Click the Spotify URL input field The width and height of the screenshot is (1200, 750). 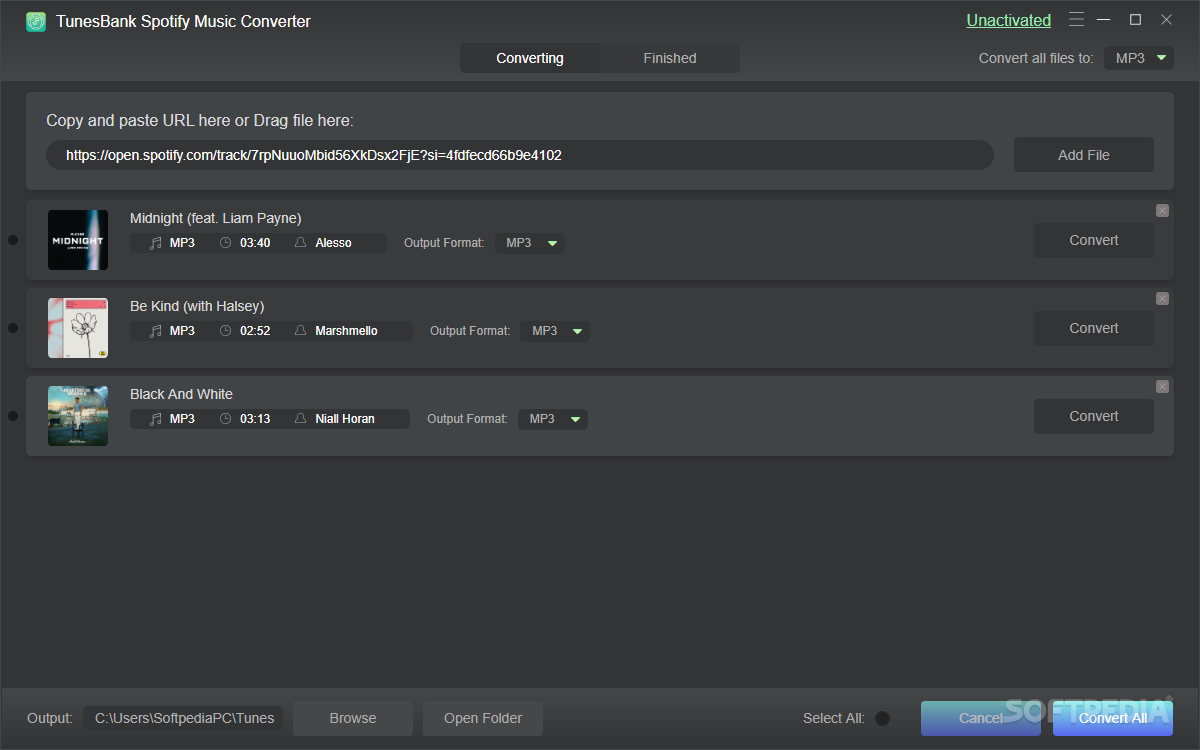coord(520,155)
